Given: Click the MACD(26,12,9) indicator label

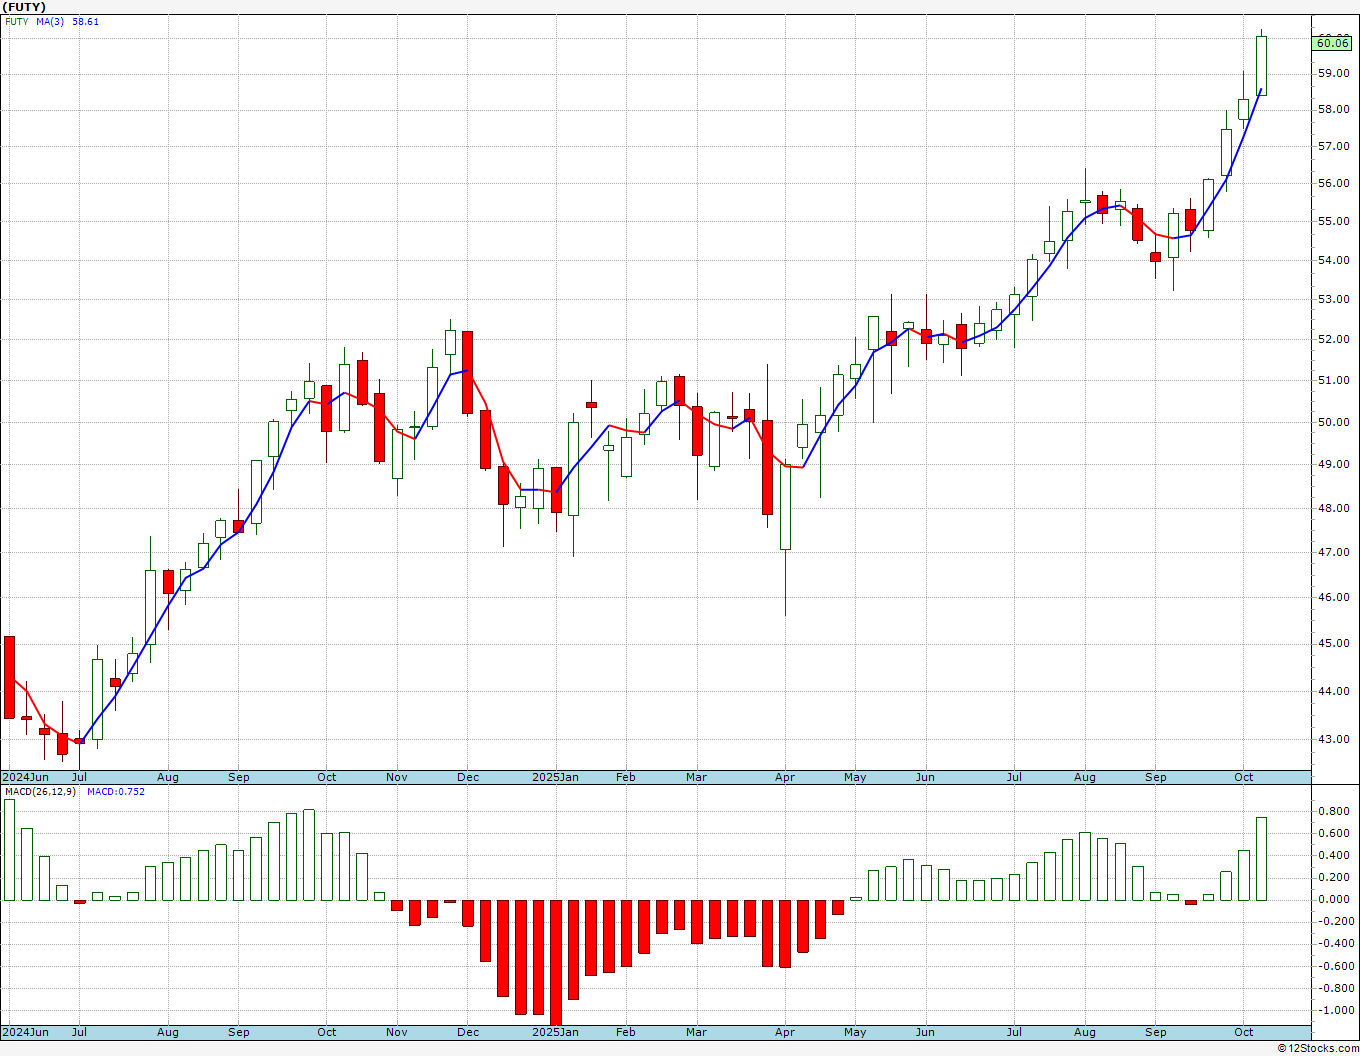Looking at the screenshot, I should (40, 792).
